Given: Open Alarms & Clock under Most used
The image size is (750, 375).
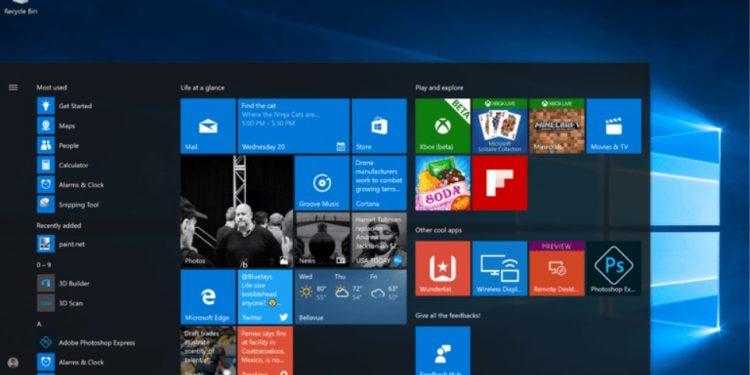Looking at the screenshot, I should (x=70, y=185).
